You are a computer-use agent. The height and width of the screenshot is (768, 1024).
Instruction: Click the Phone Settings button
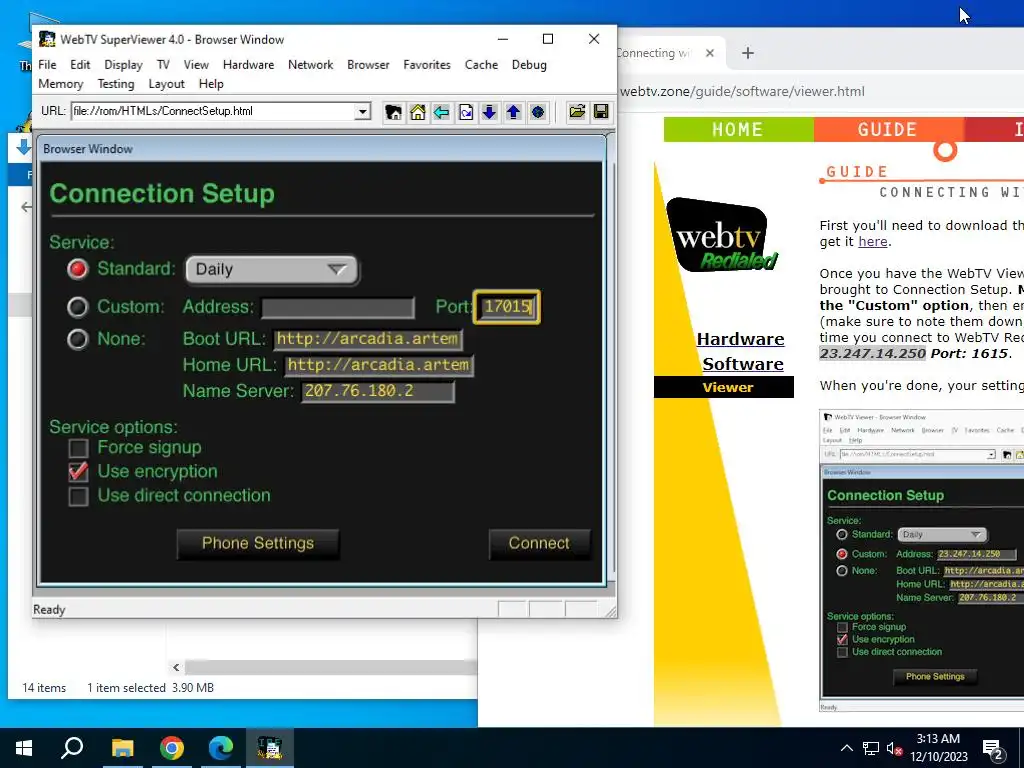click(x=258, y=543)
